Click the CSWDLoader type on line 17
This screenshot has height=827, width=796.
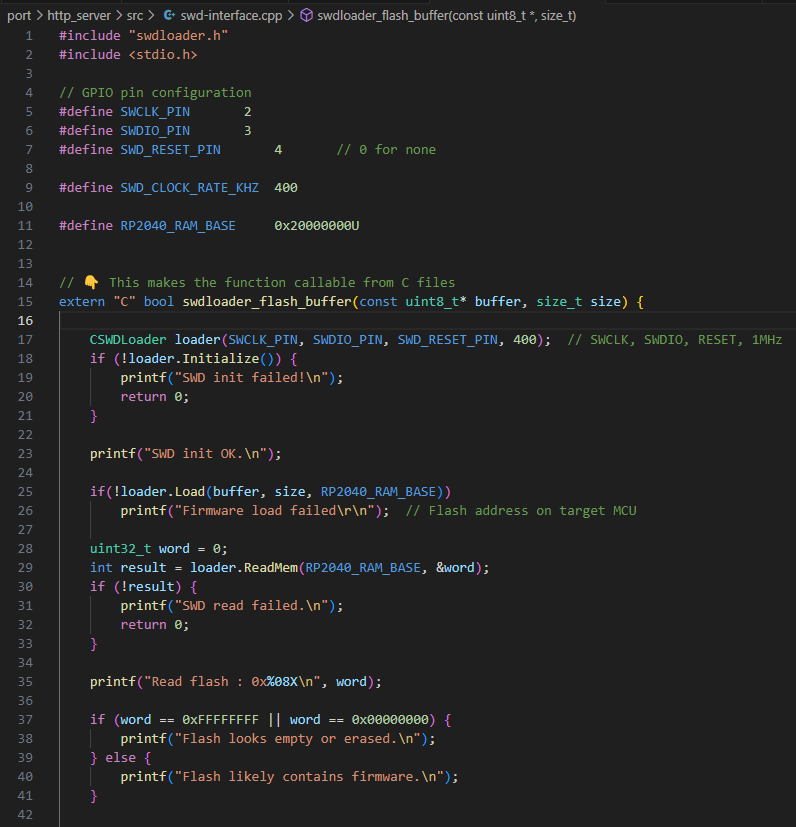tap(128, 340)
